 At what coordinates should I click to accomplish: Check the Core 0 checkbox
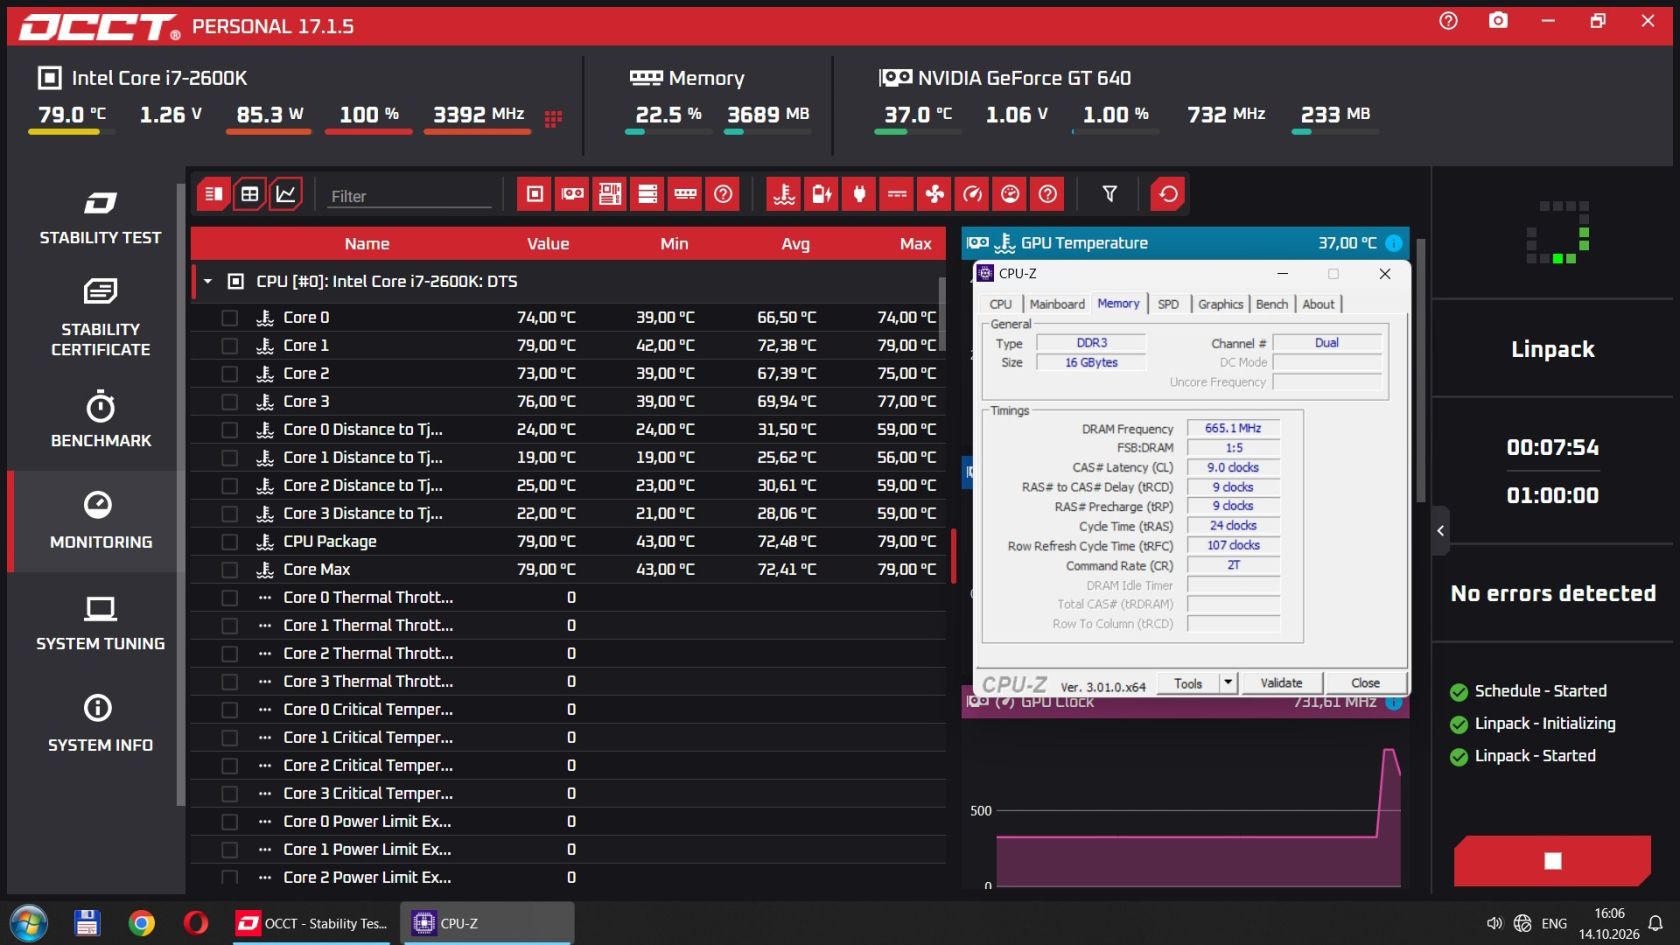click(x=230, y=318)
